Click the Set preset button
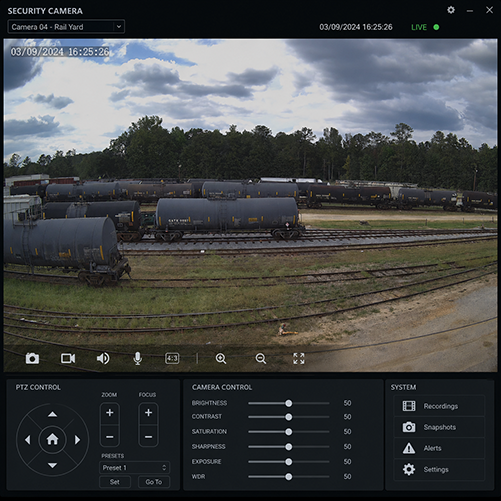Image resolution: width=501 pixels, height=501 pixels. click(115, 482)
